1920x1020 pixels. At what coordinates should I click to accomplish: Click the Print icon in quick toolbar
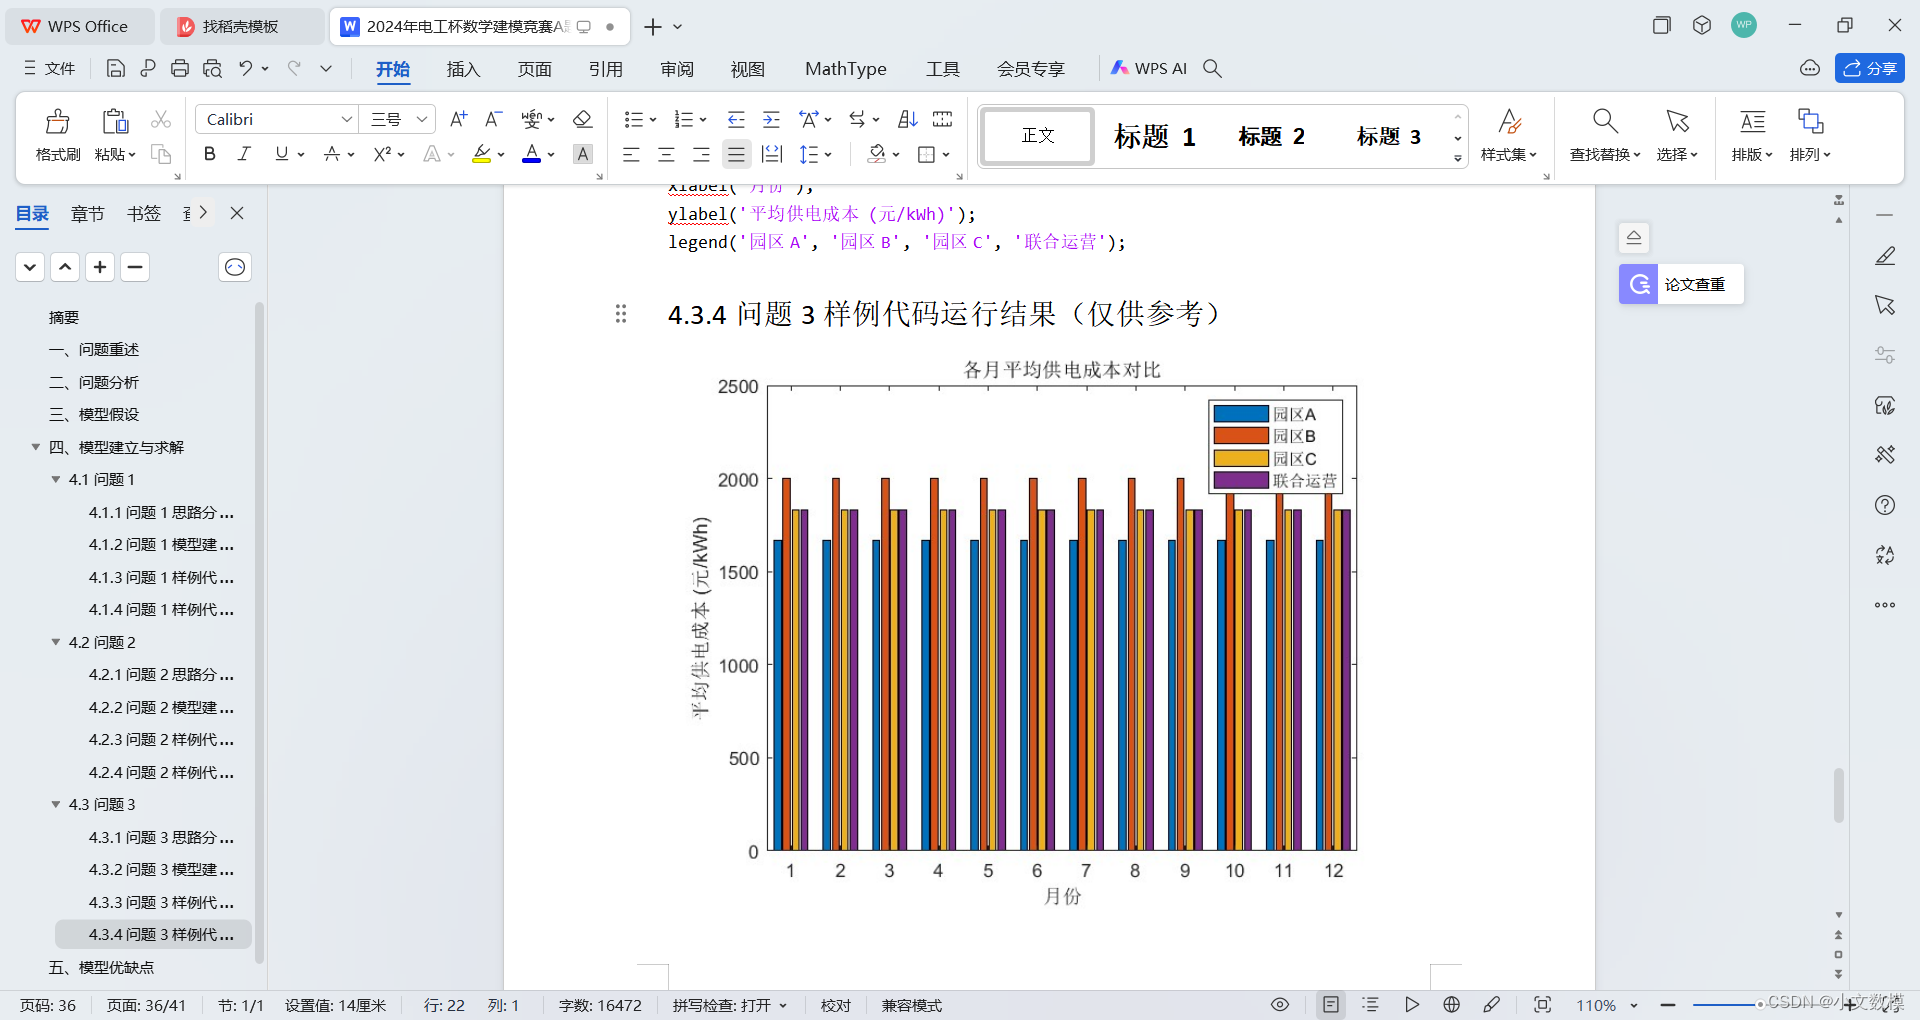point(180,68)
